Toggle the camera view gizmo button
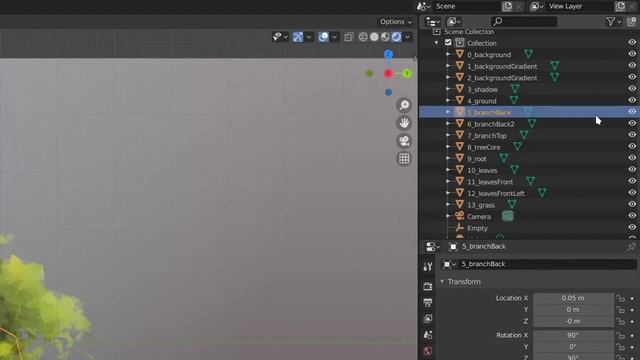The height and width of the screenshot is (360, 640). pos(404,141)
